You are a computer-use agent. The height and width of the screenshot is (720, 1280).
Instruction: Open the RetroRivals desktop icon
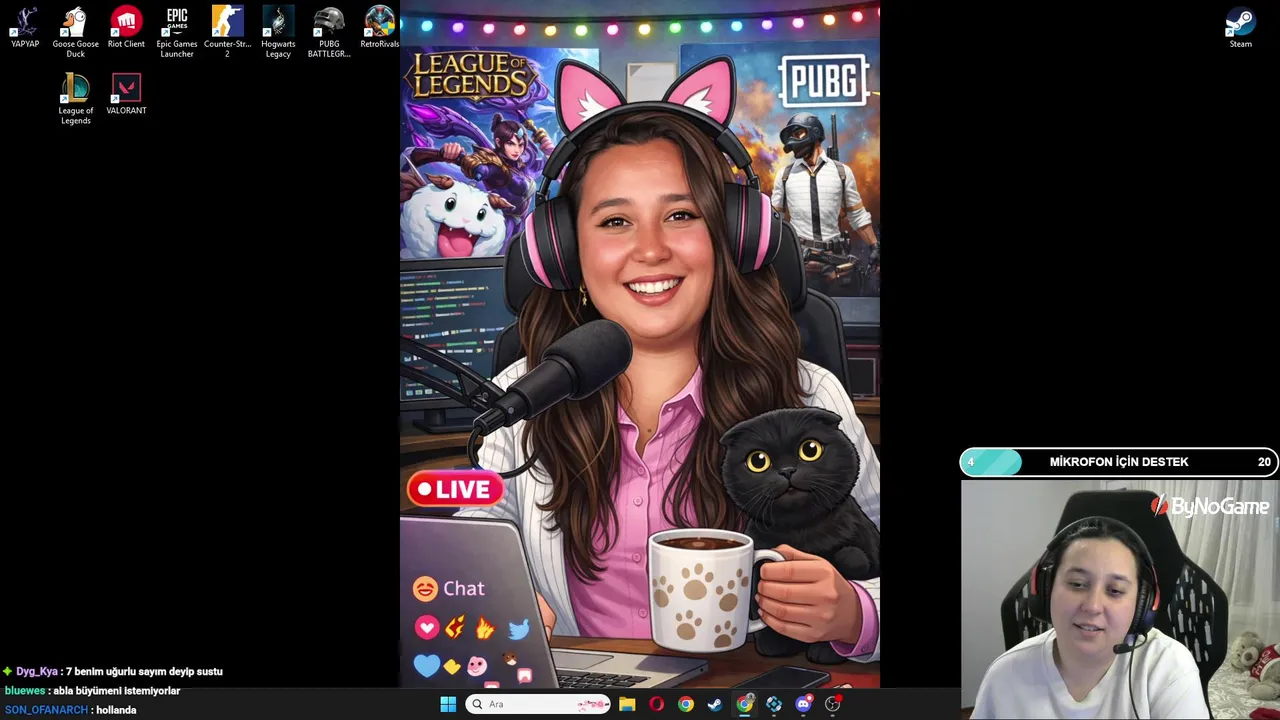click(x=379, y=28)
